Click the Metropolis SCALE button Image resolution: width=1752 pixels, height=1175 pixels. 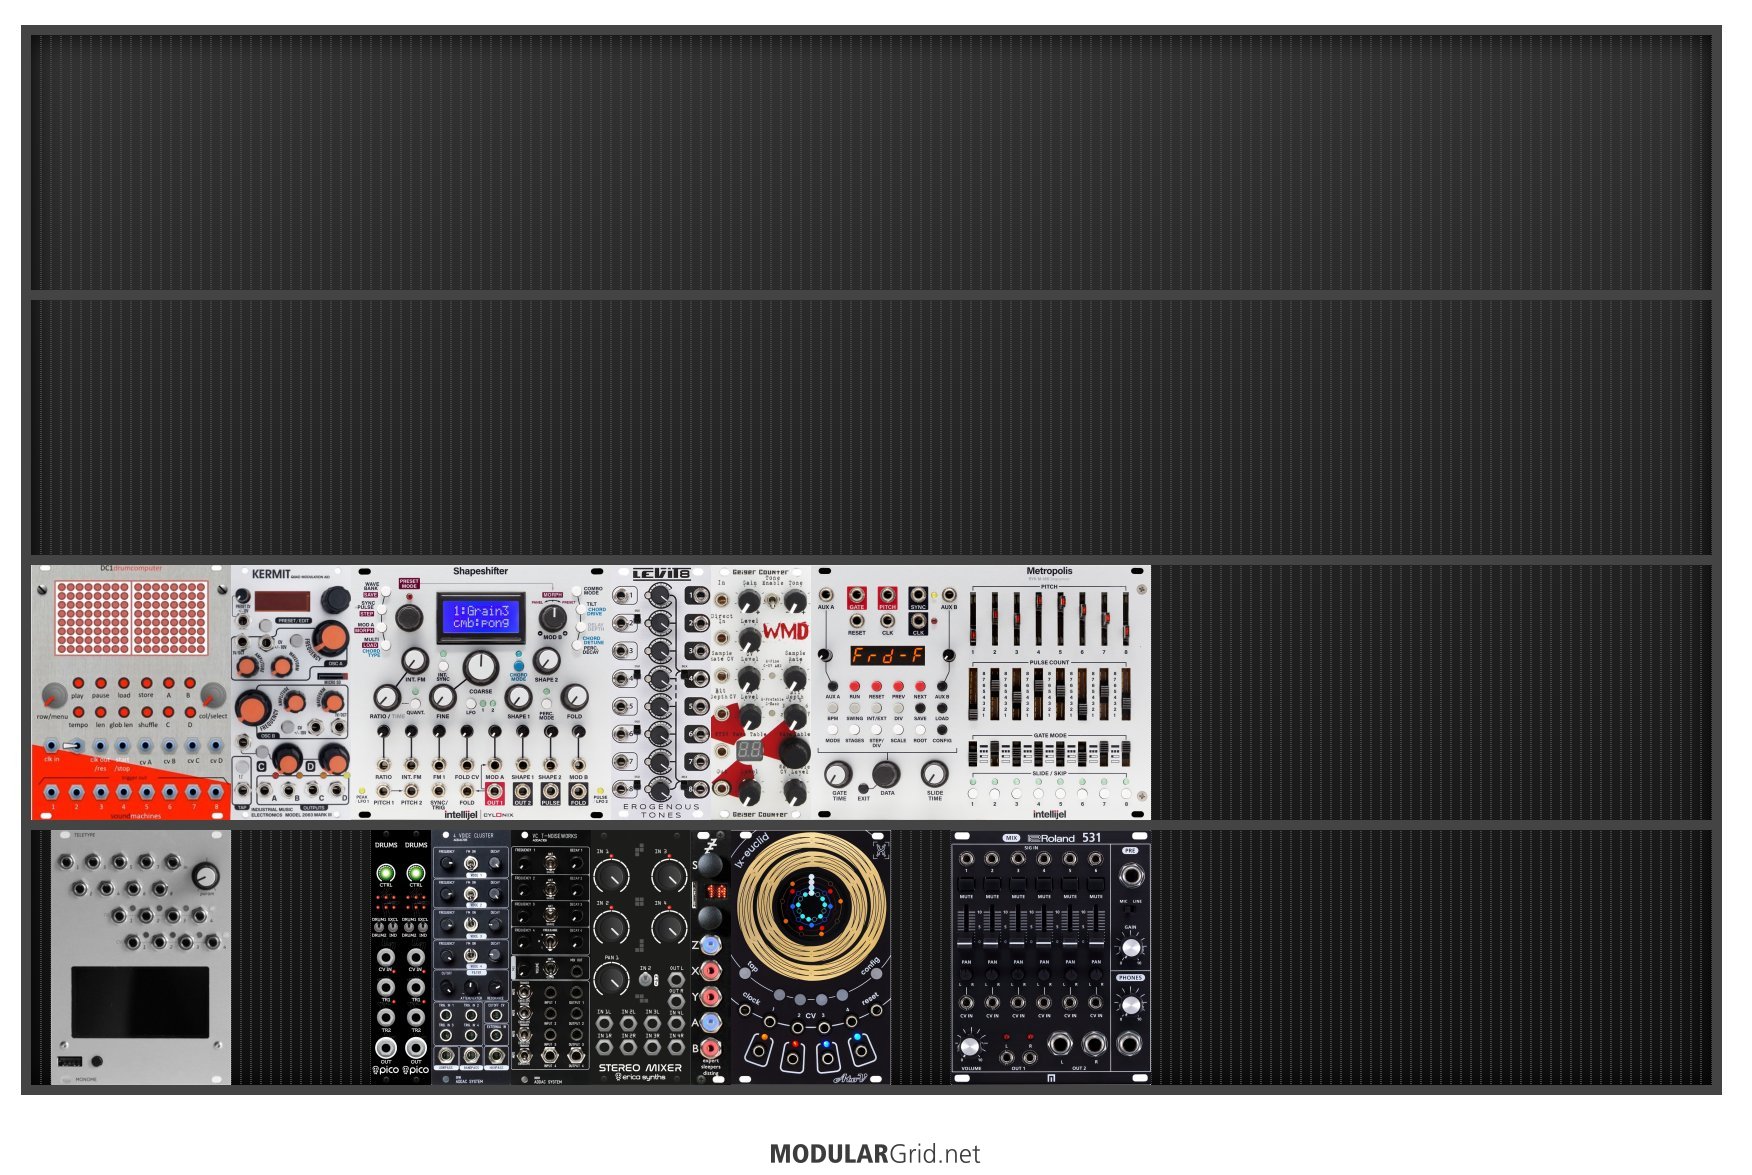898,730
